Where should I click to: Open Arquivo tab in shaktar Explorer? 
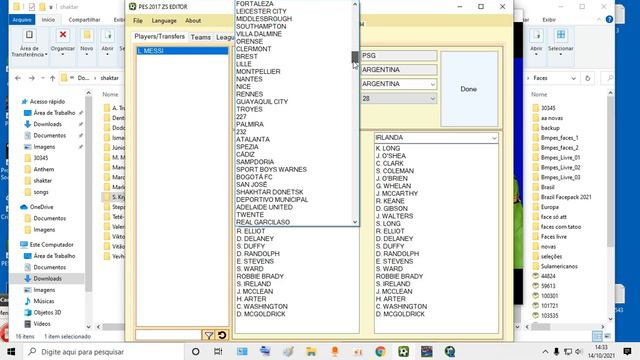pyautogui.click(x=22, y=20)
